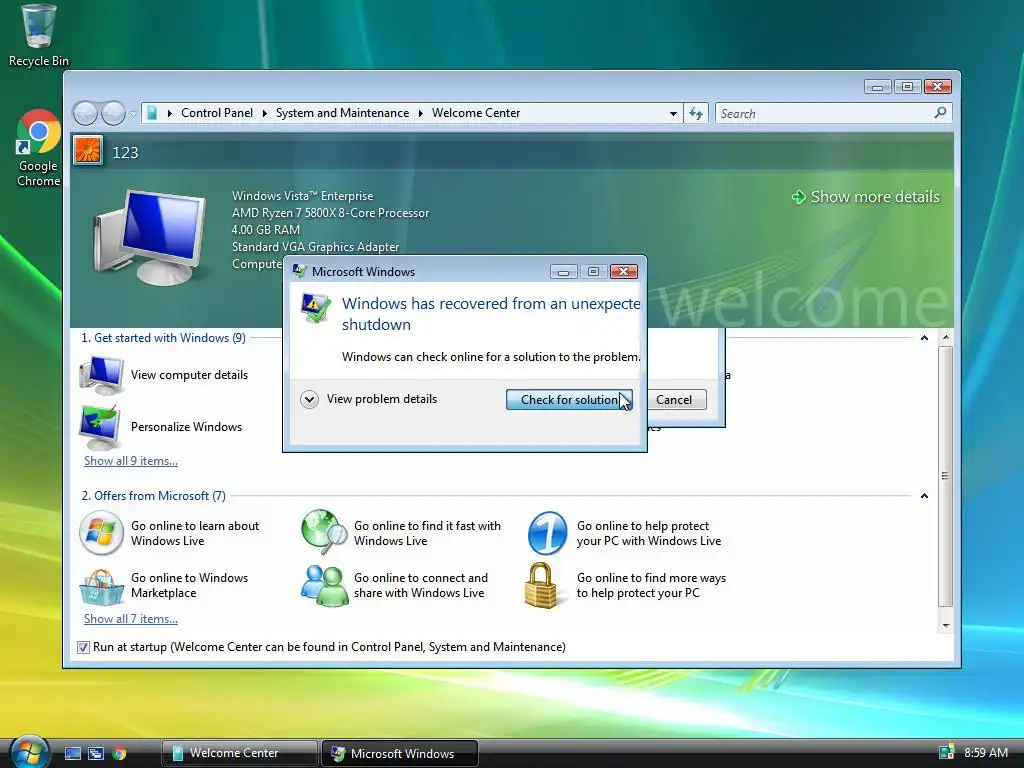Click the System and Maintenance breadcrumb
Screen dimensions: 1024x768
342,113
